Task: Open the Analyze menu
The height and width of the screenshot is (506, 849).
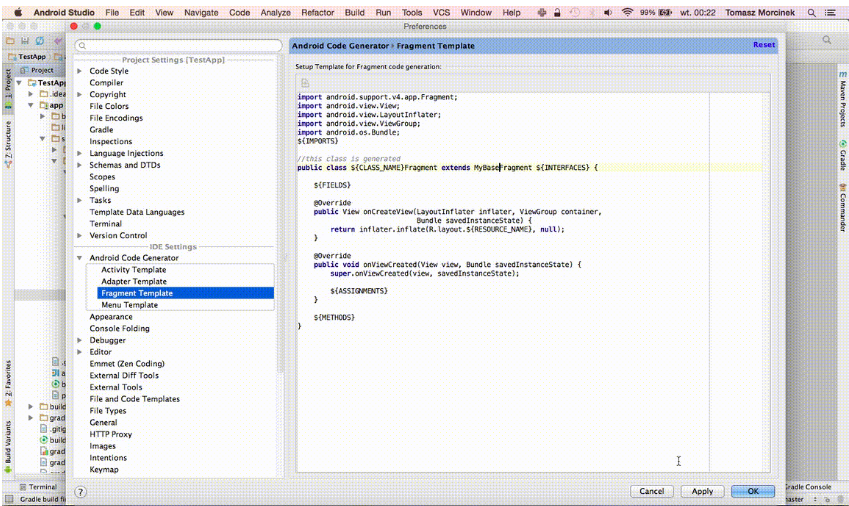Action: [276, 12]
